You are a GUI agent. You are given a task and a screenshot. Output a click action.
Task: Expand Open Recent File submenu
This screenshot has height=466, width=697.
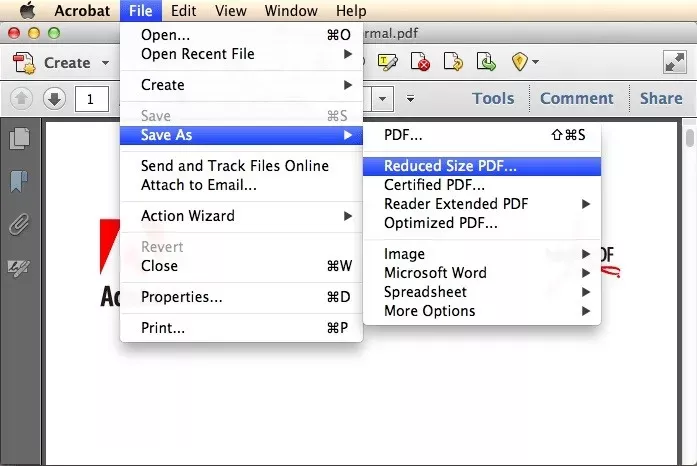tap(241, 54)
